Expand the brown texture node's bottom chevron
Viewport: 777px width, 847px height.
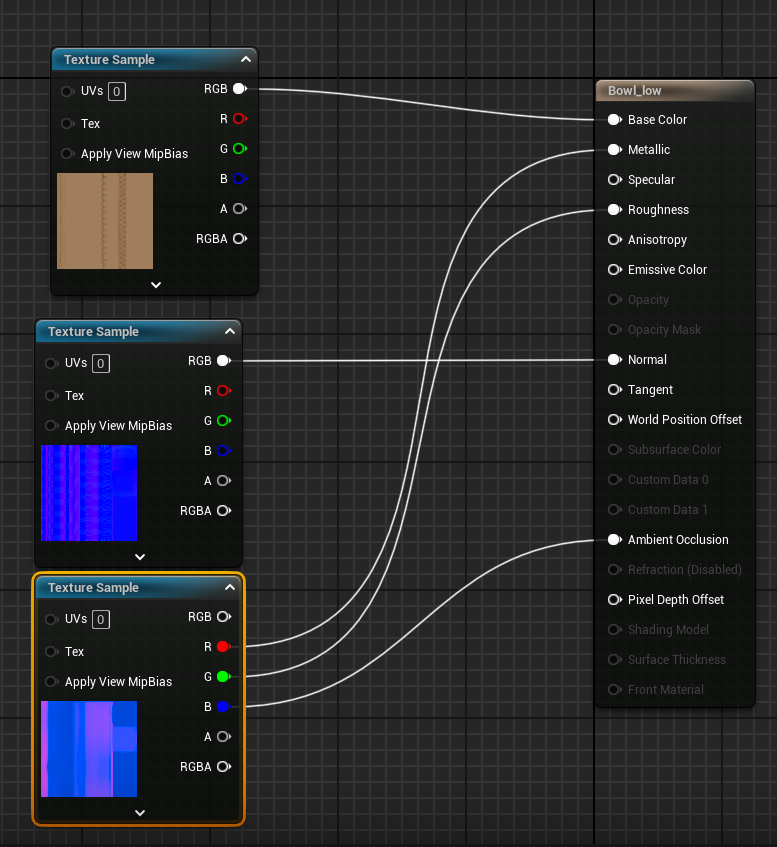coord(156,285)
